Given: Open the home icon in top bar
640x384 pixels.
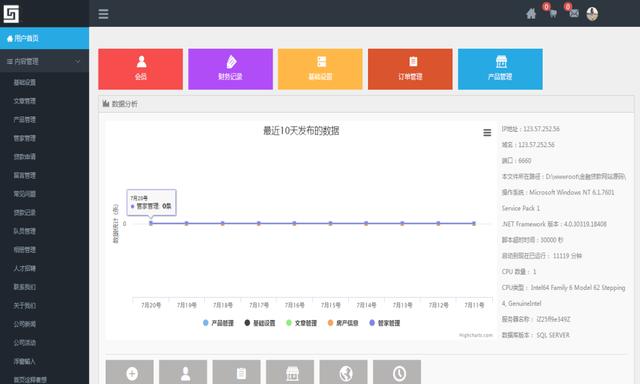Looking at the screenshot, I should pyautogui.click(x=531, y=14).
